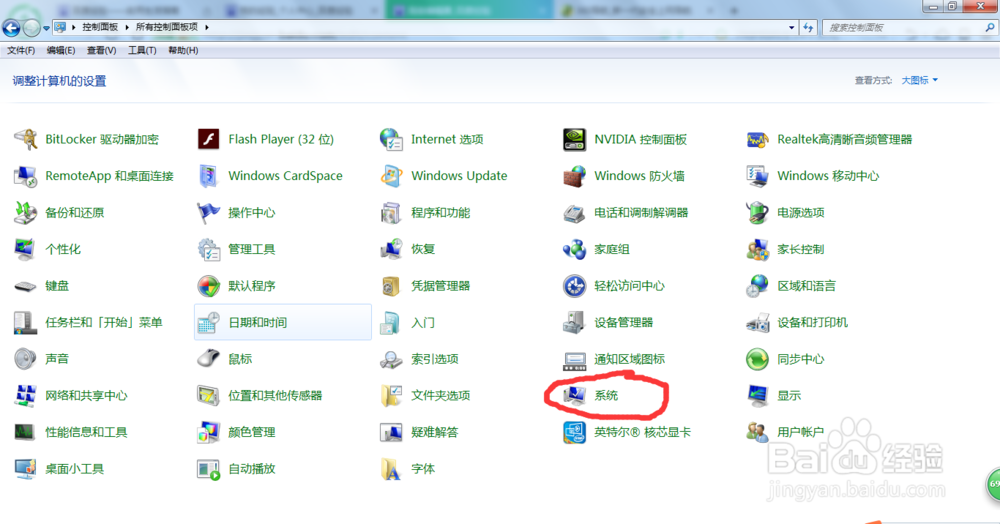Open 用户帐户 icon

[757, 432]
